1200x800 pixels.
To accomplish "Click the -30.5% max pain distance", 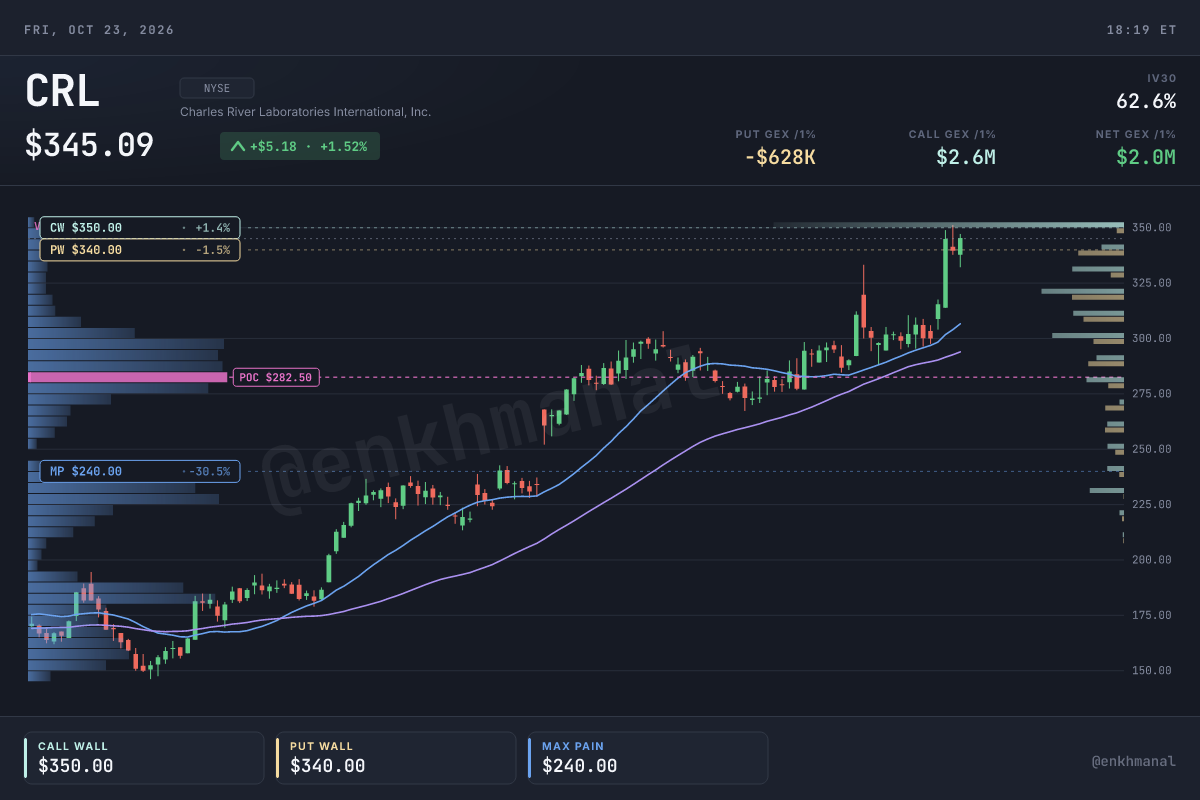I will (210, 471).
